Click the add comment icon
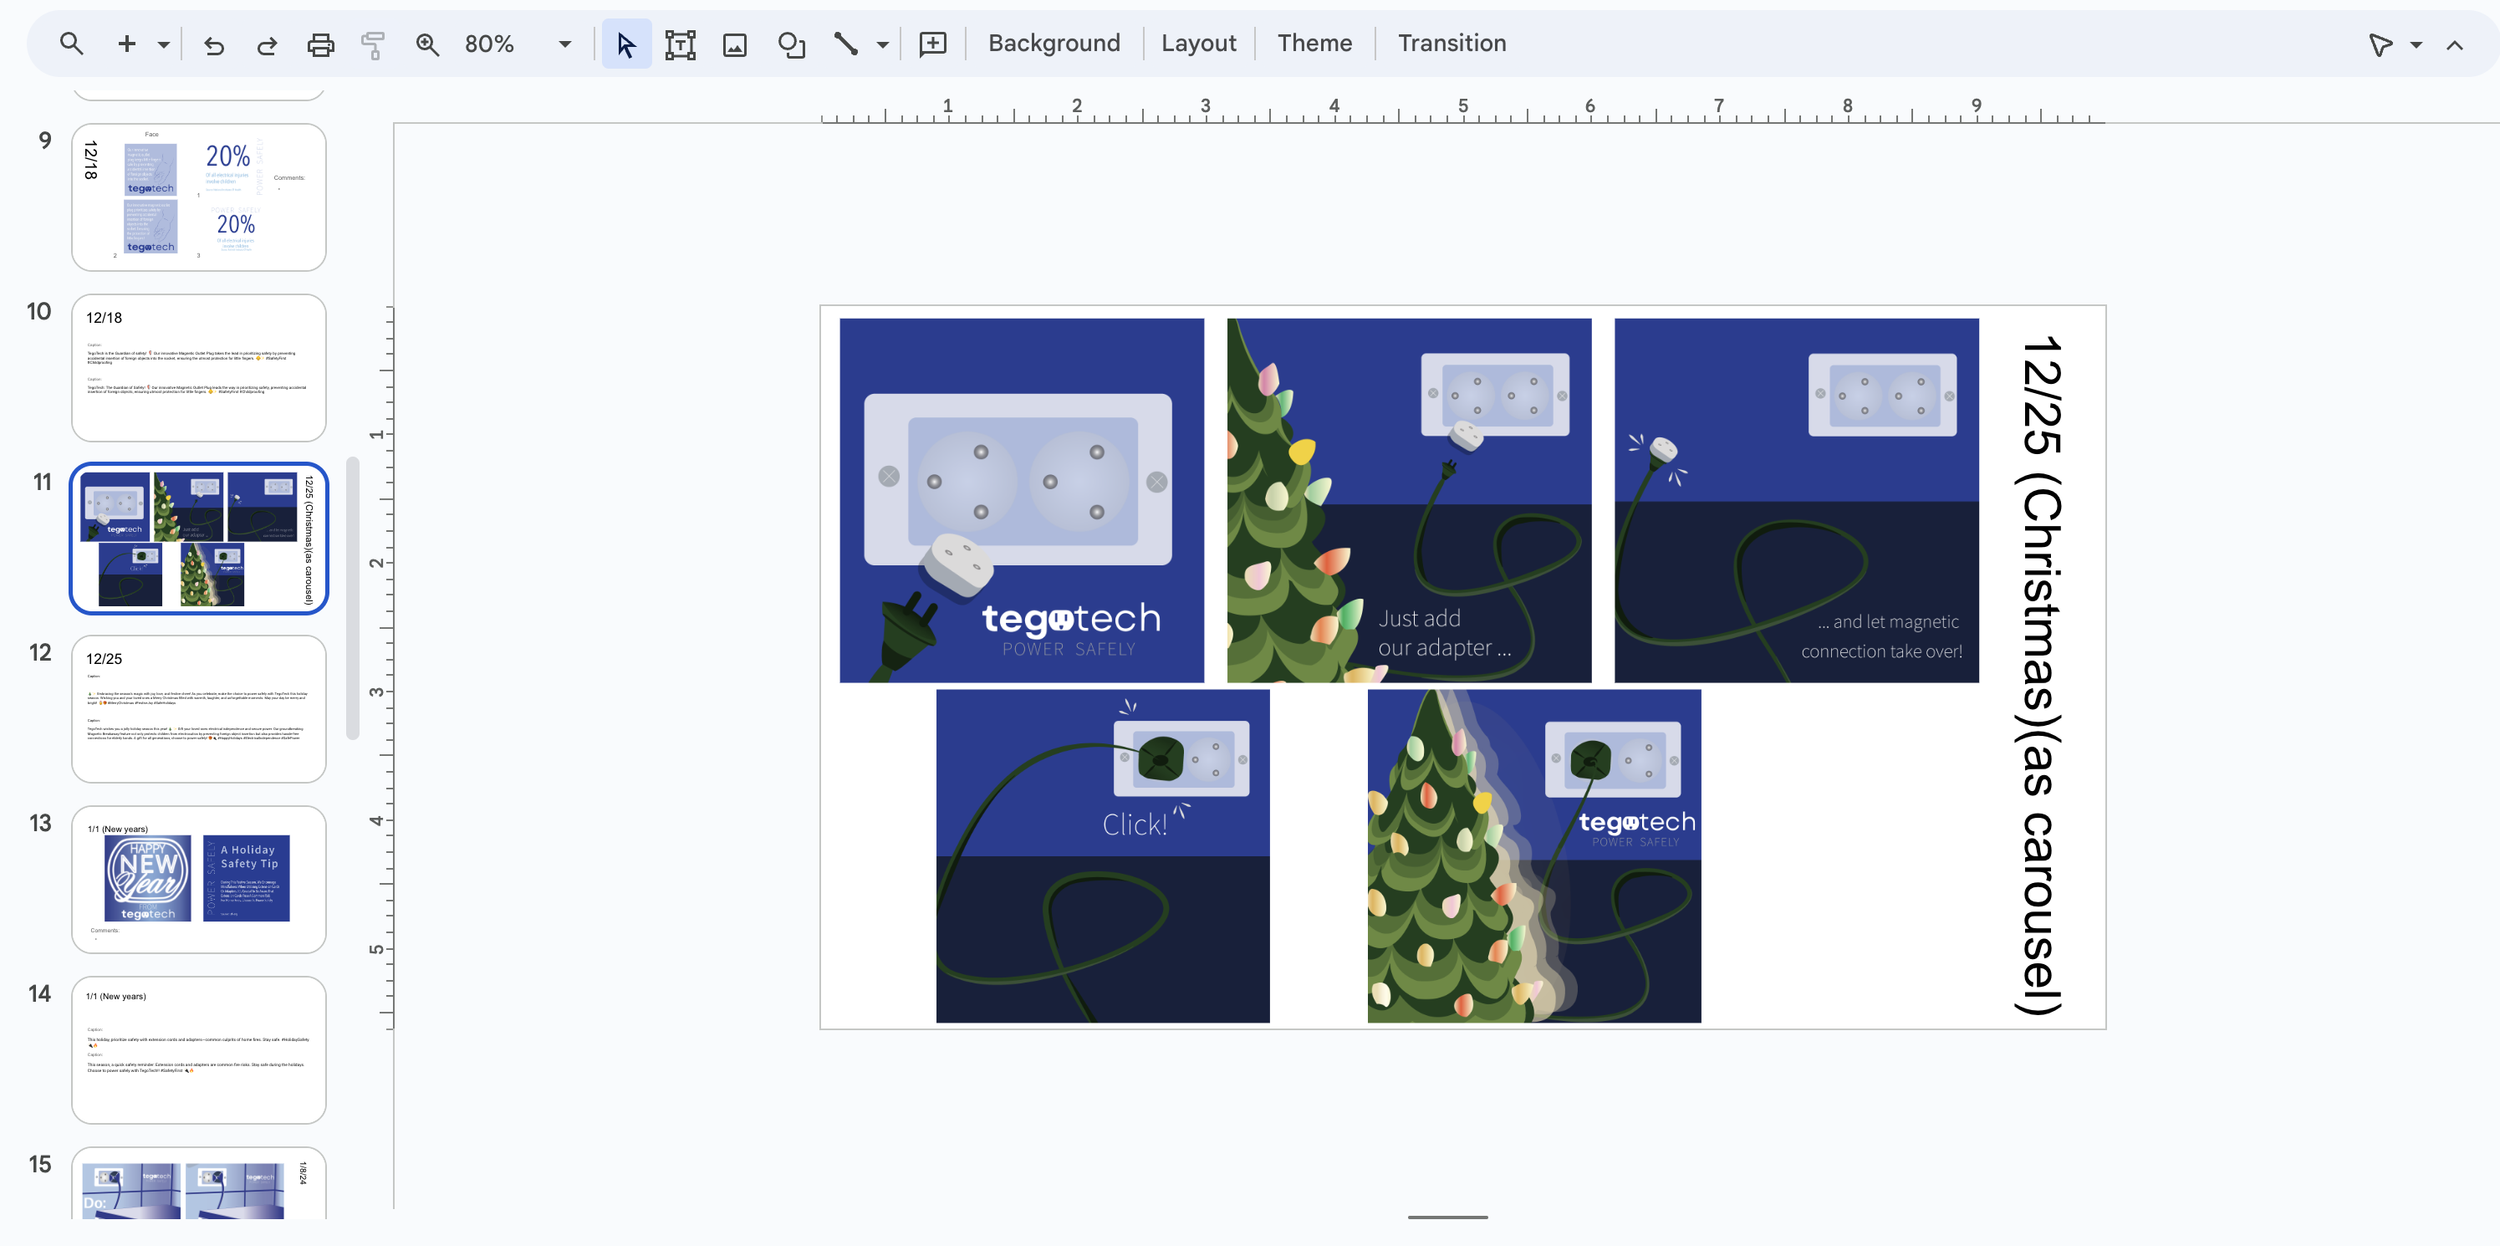This screenshot has width=2500, height=1246. coord(932,44)
